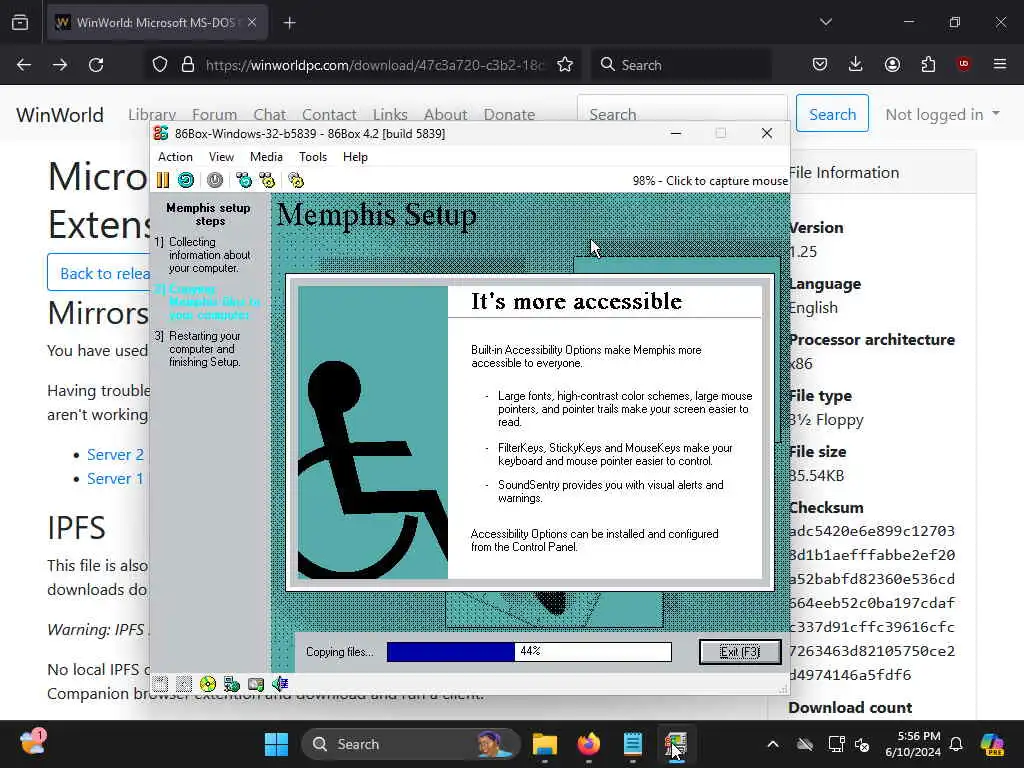This screenshot has height=768, width=1024.
Task: Send Ctrl+Alt+Esc toolbar icon
Action: 267,180
